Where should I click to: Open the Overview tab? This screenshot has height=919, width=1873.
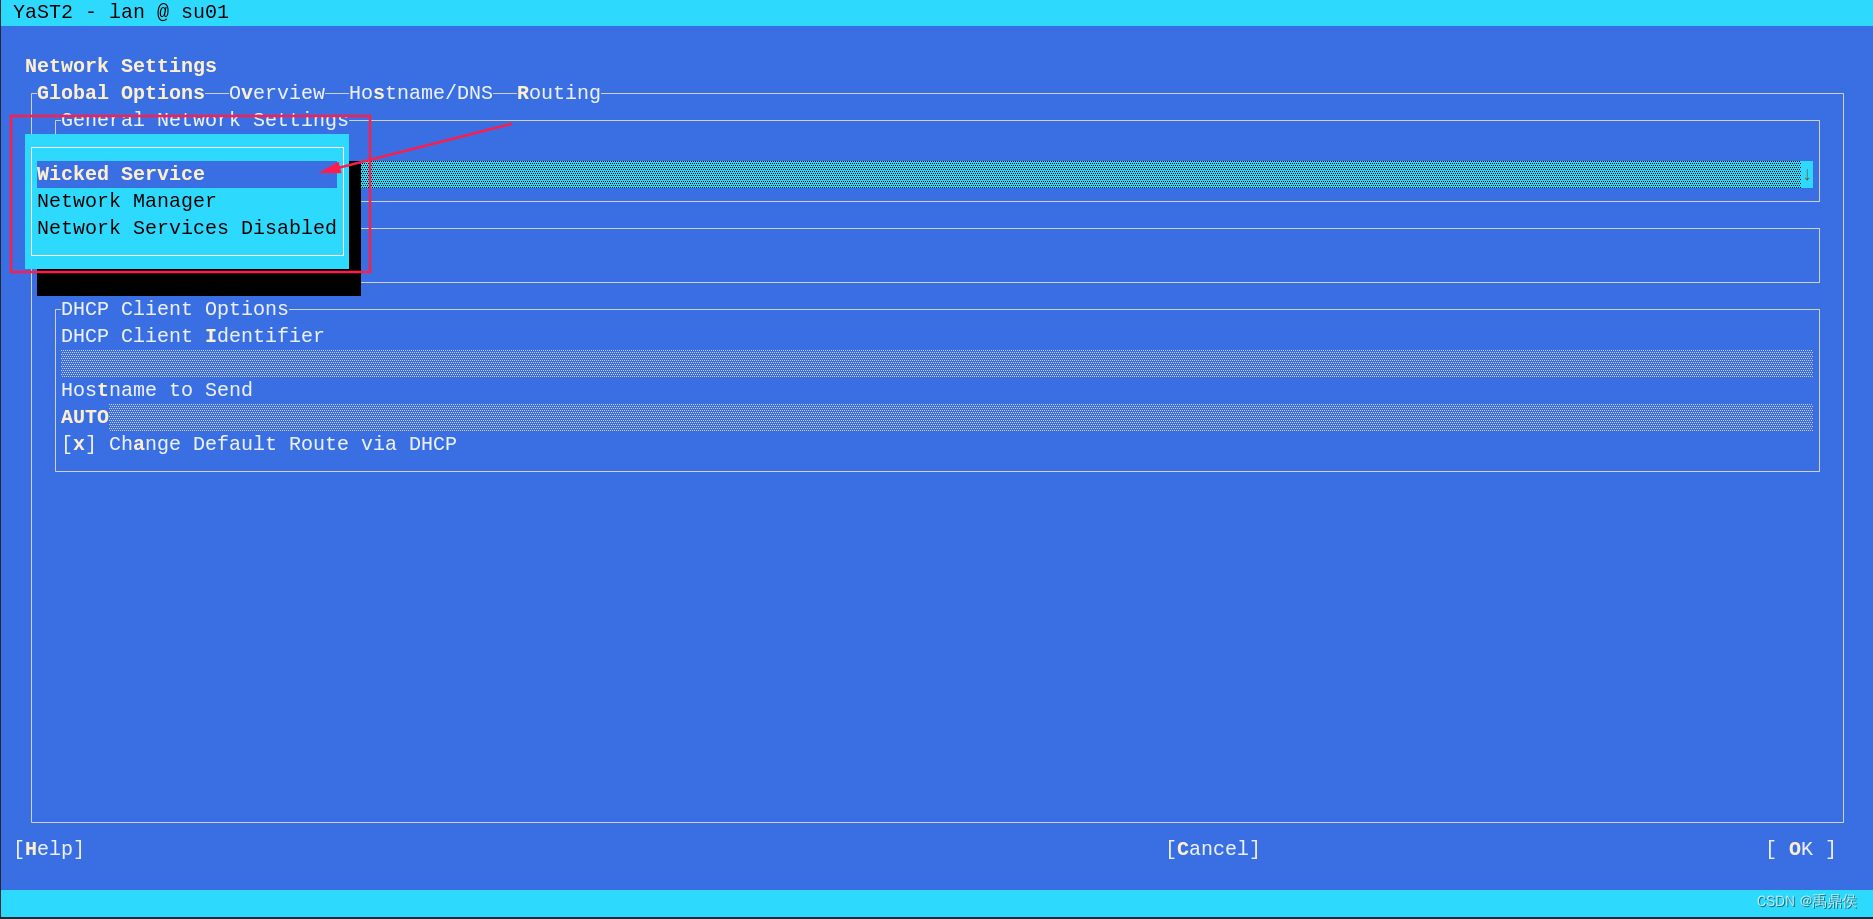pyautogui.click(x=277, y=93)
